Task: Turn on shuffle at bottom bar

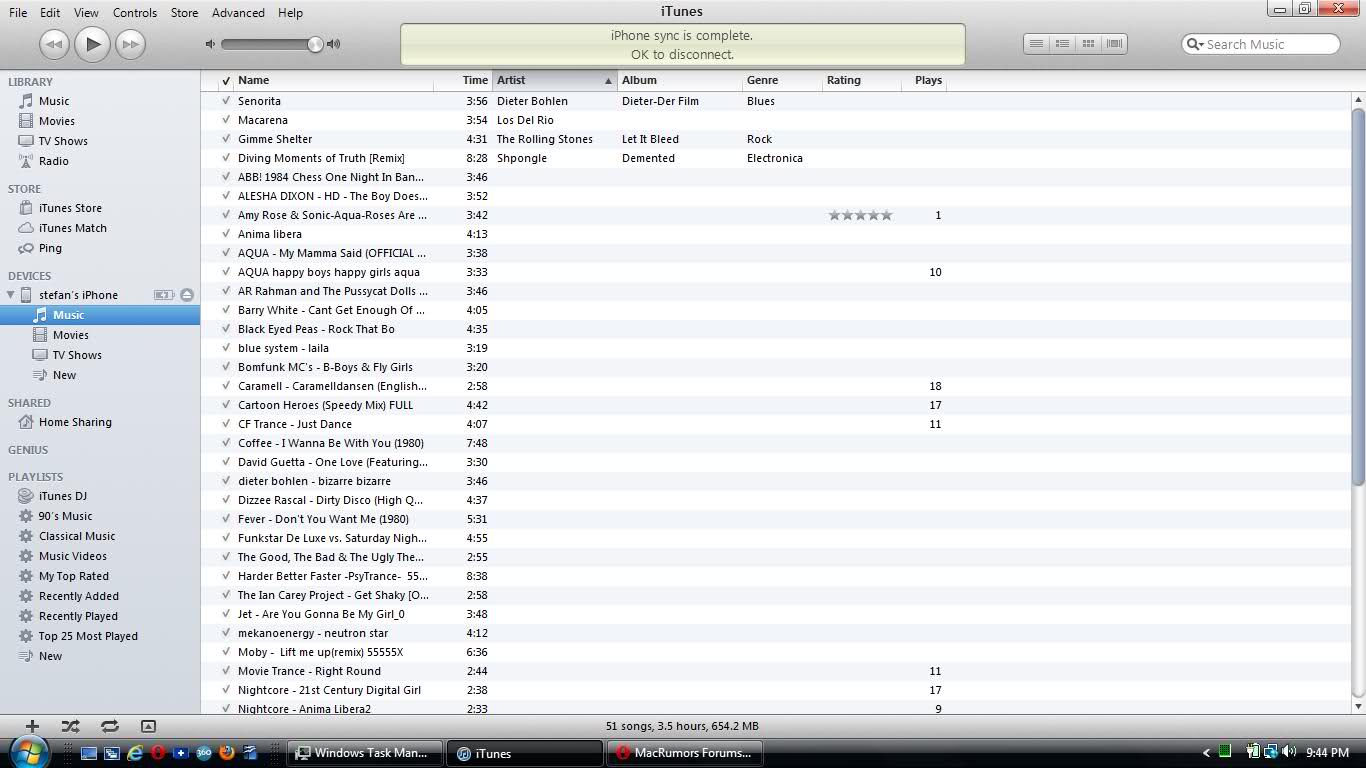Action: coord(70,726)
